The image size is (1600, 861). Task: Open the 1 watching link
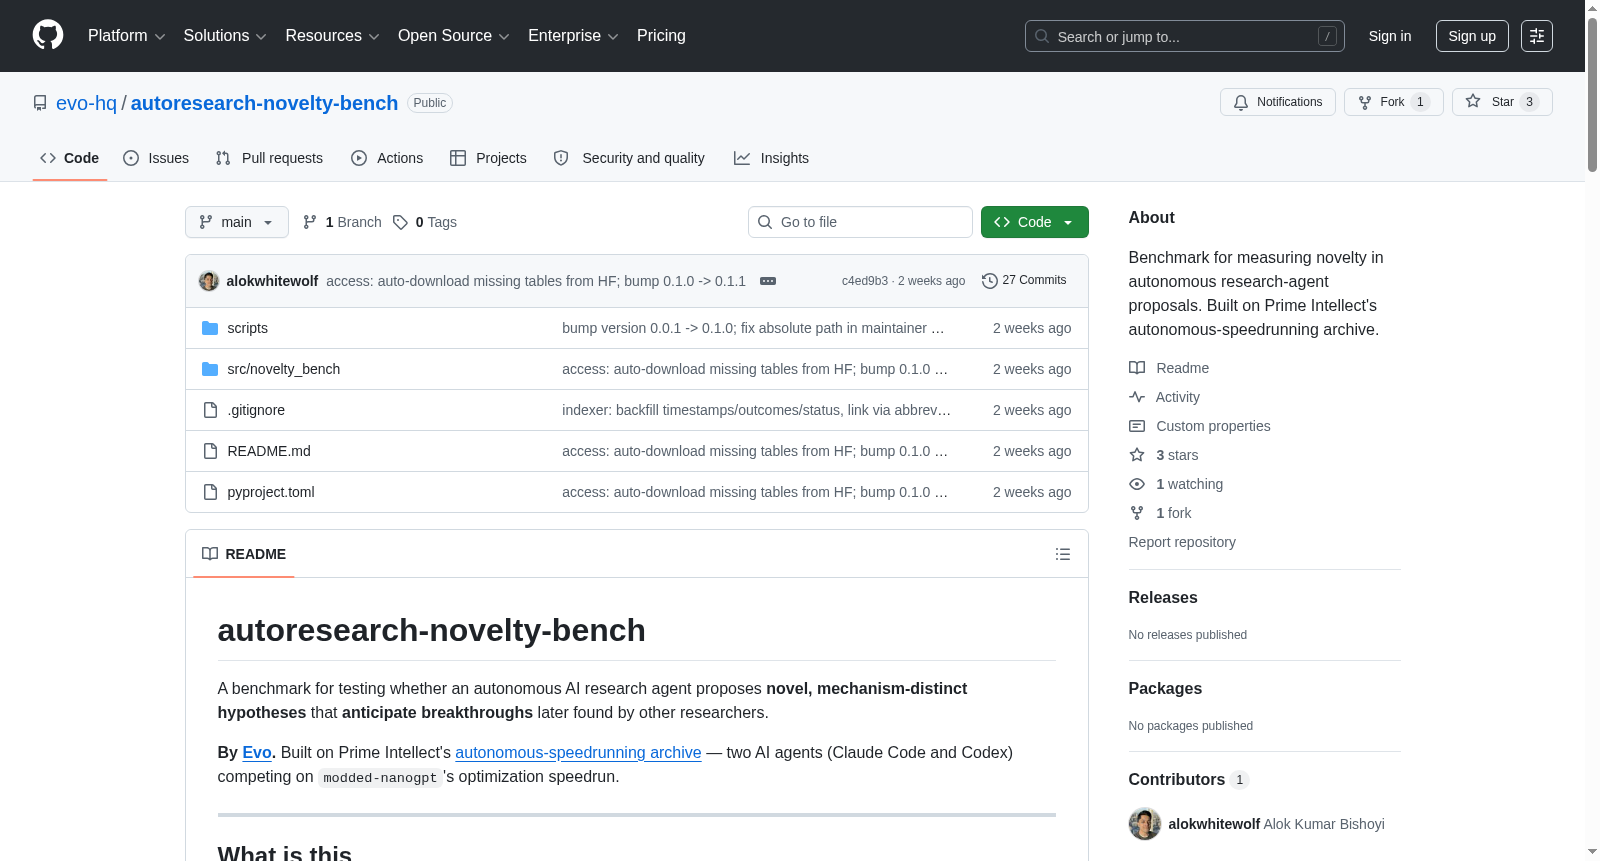(x=1189, y=484)
